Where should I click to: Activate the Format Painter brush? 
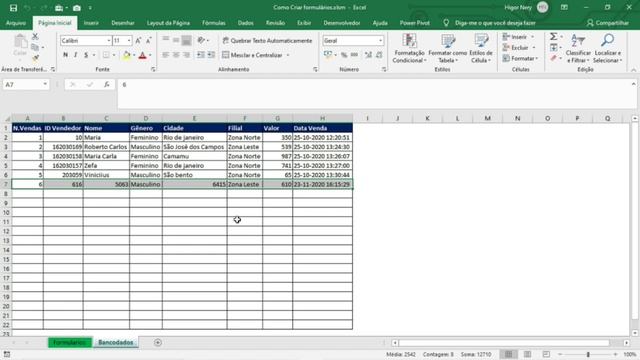click(x=36, y=58)
